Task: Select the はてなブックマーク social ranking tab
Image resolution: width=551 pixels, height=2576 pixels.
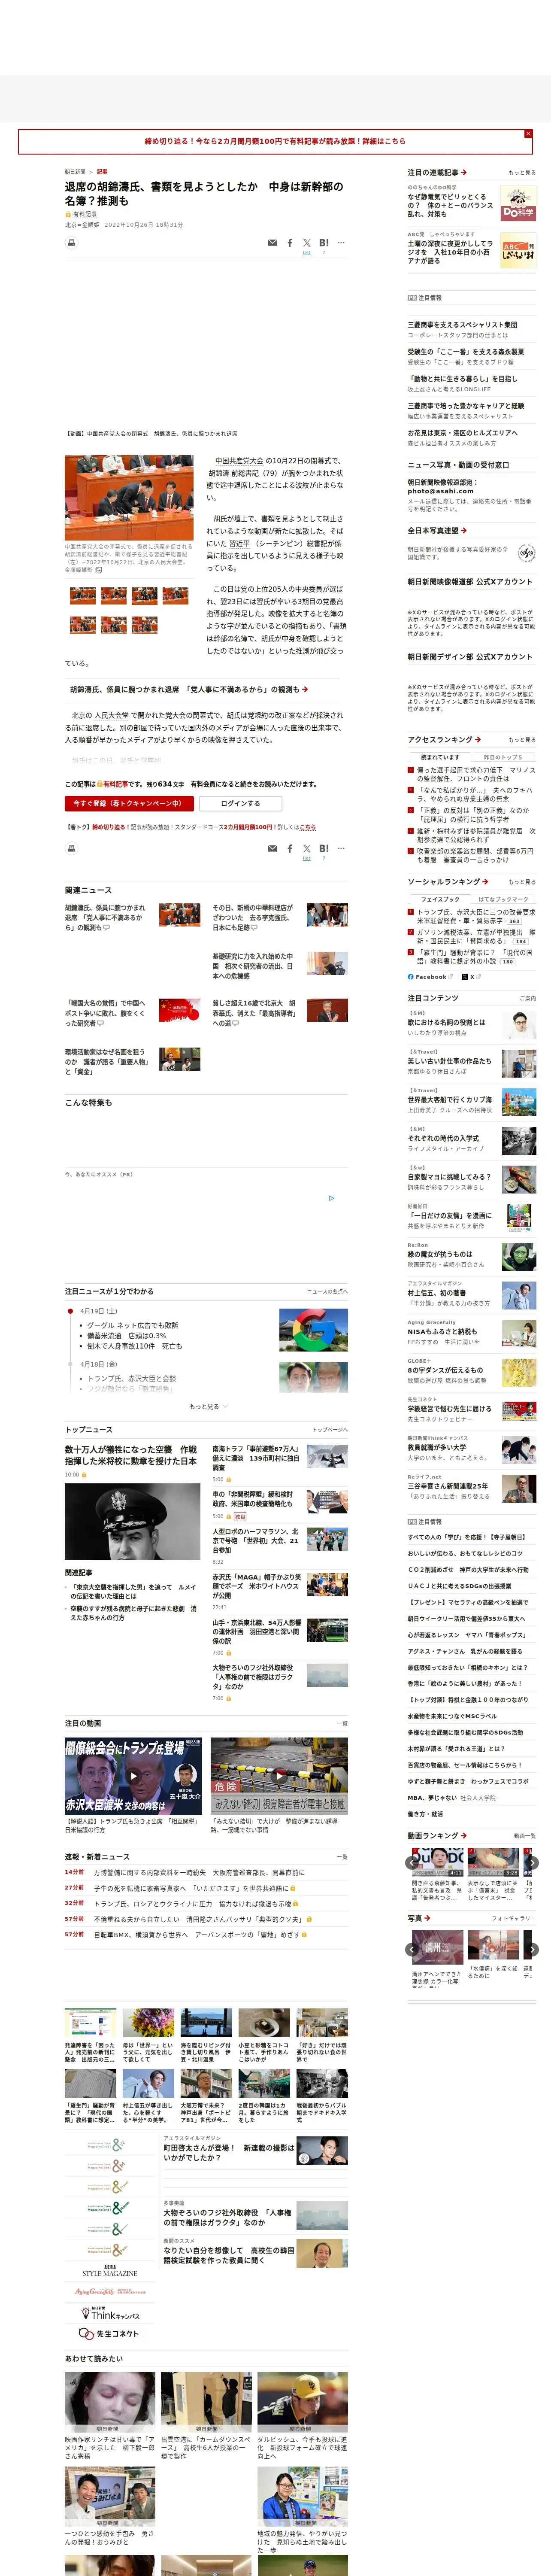Action: click(x=503, y=899)
